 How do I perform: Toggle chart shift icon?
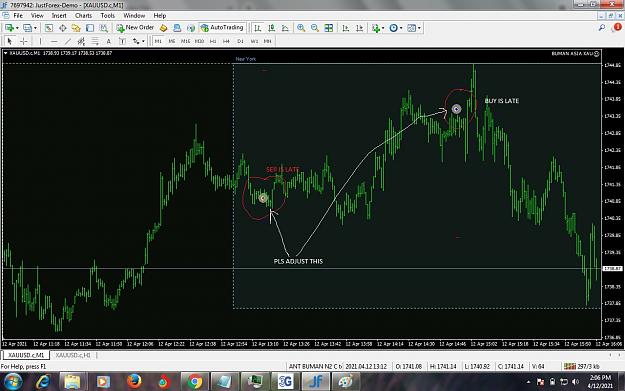(x=360, y=28)
